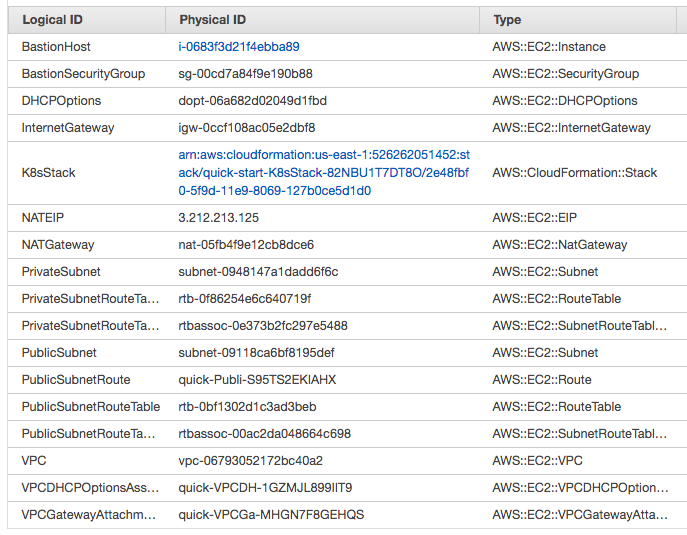
Task: Click physical ID rtb-0f86254e6c640719f
Action: [244, 299]
